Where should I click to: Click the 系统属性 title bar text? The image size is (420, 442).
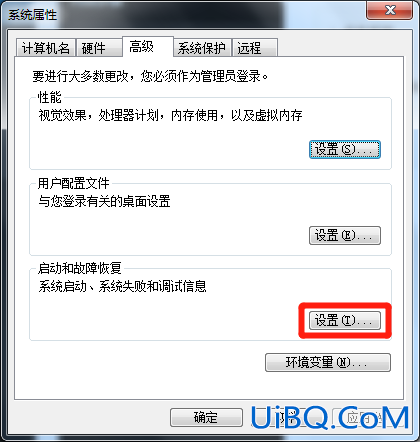click(x=32, y=15)
